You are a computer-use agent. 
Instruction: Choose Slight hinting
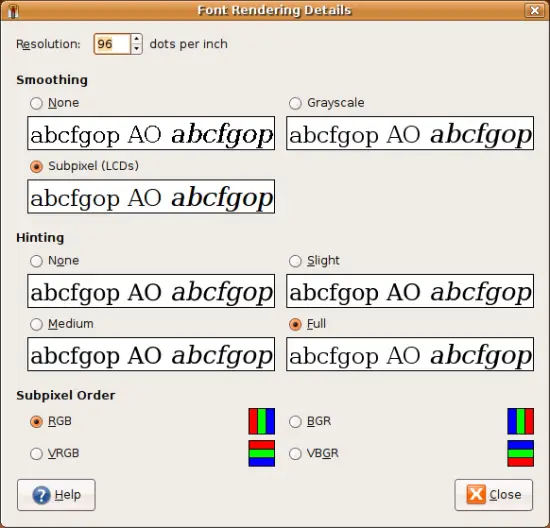(x=295, y=261)
